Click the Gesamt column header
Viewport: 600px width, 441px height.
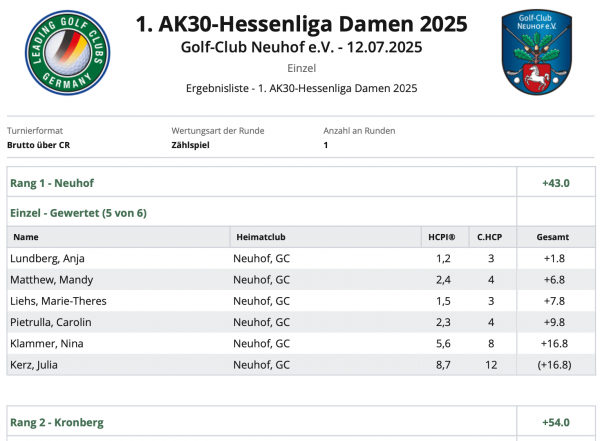pos(553,237)
